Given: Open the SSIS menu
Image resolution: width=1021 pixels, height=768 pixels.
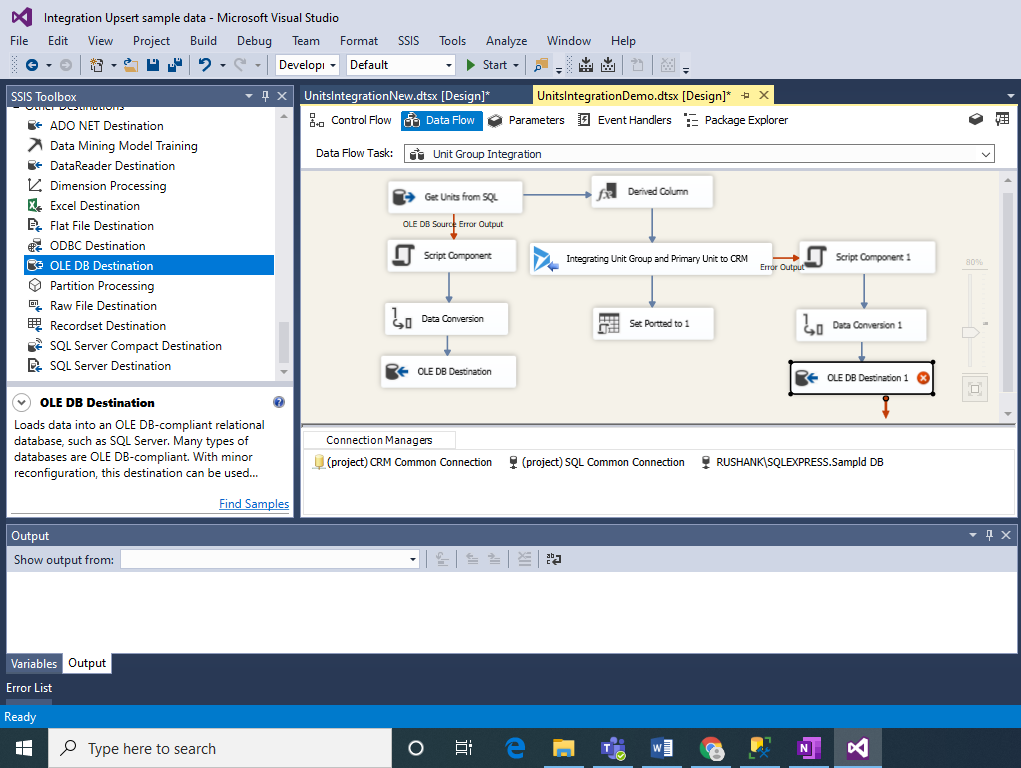Looking at the screenshot, I should (408, 40).
